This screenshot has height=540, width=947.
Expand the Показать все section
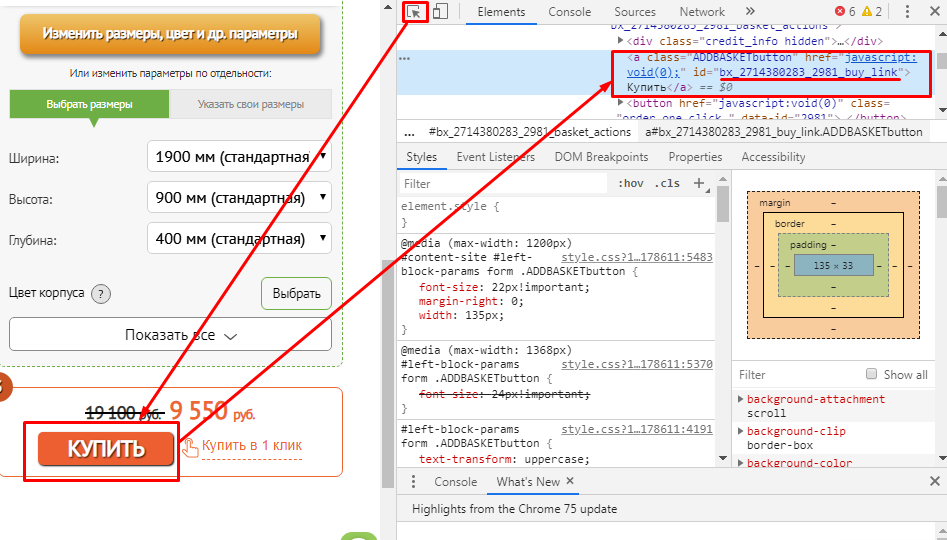[x=170, y=335]
